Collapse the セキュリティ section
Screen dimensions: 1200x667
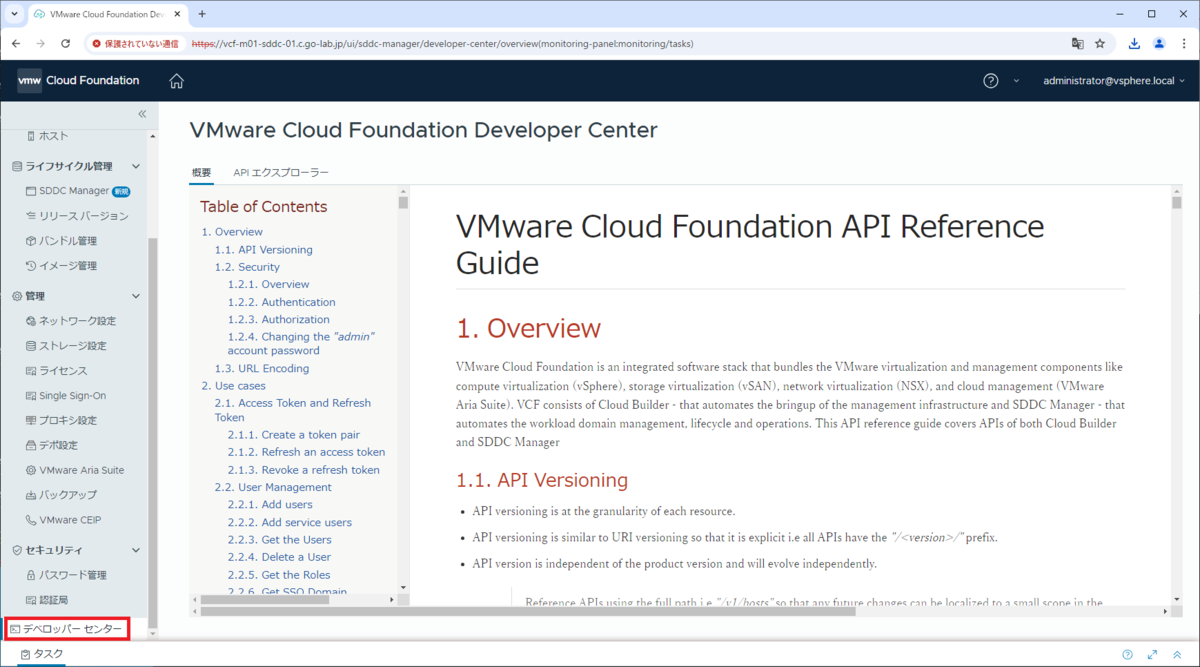136,550
